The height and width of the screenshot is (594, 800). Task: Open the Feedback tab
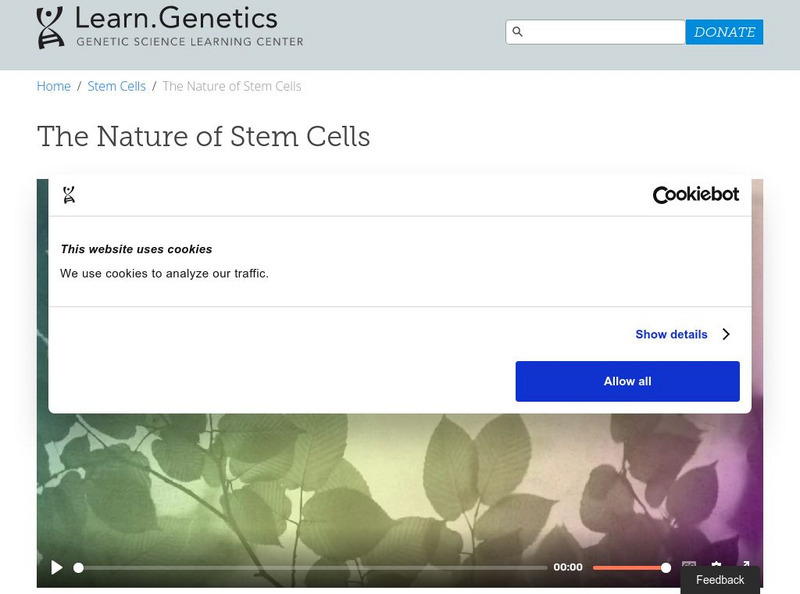(x=720, y=580)
